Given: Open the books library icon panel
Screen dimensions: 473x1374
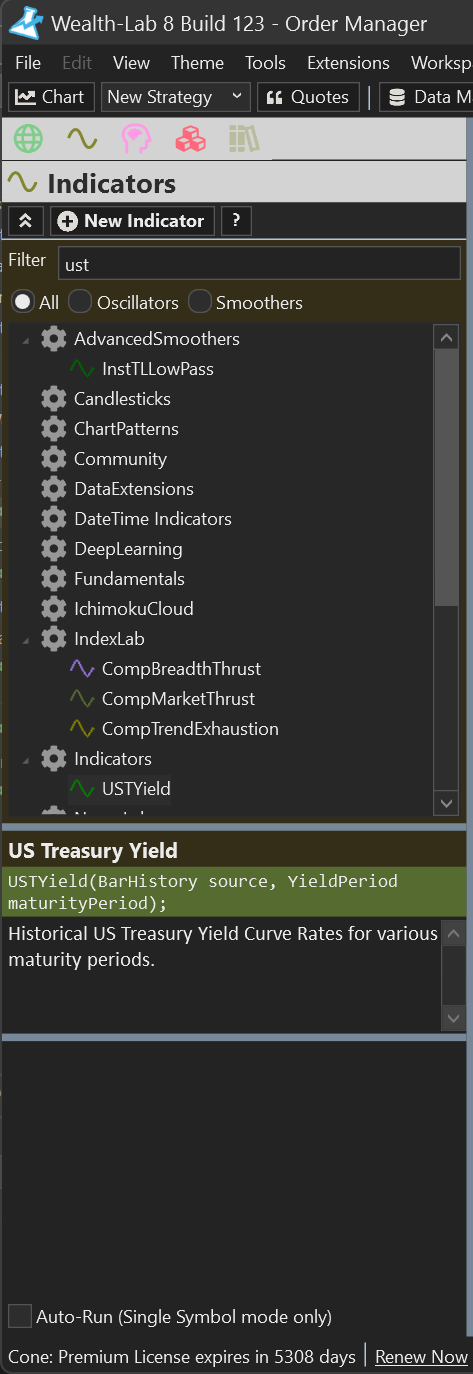Looking at the screenshot, I should [243, 139].
